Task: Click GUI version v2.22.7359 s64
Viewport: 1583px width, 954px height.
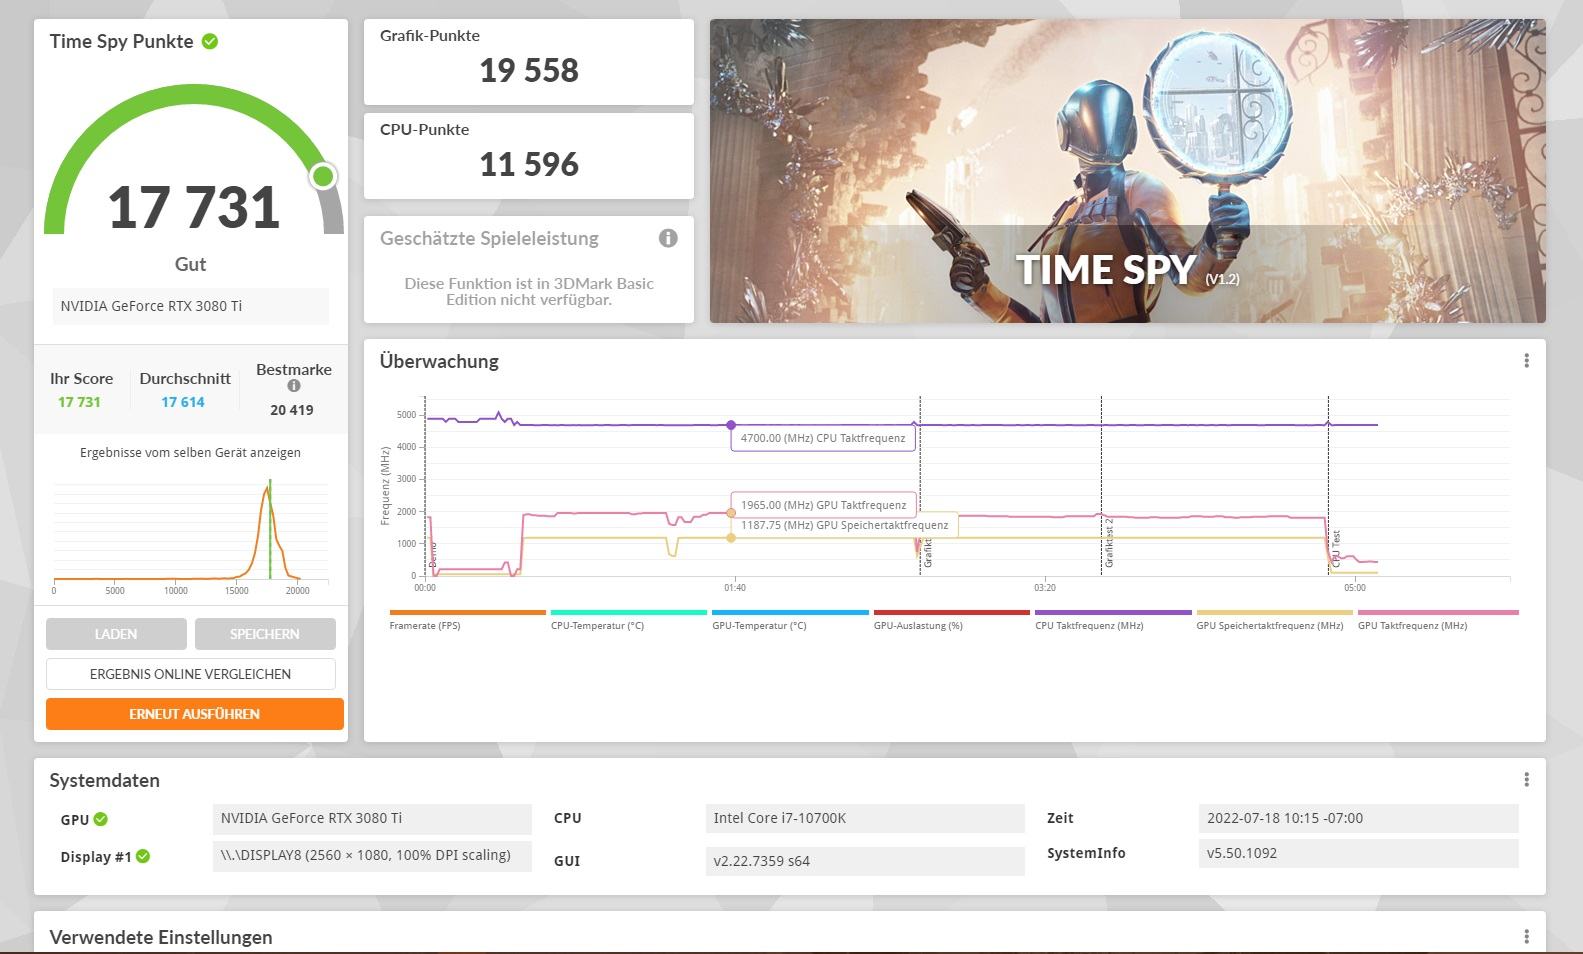Action: point(865,861)
